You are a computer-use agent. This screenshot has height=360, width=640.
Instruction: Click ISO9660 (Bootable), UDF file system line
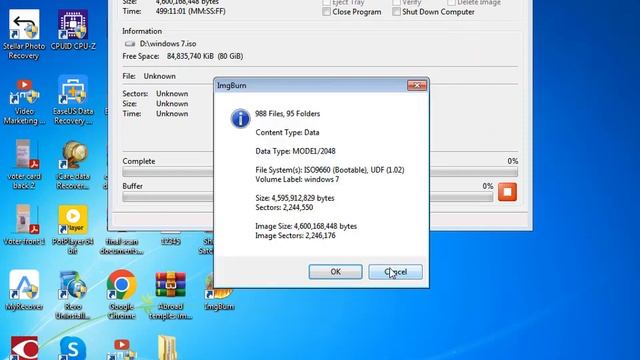click(x=330, y=170)
